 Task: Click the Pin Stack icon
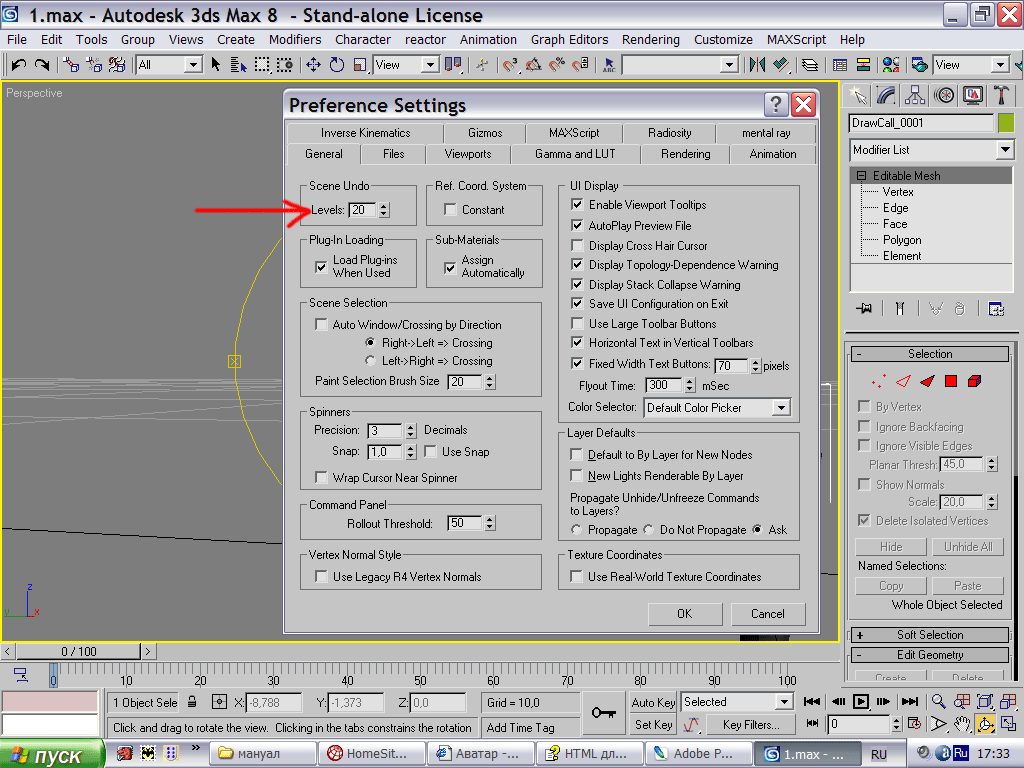[x=865, y=308]
